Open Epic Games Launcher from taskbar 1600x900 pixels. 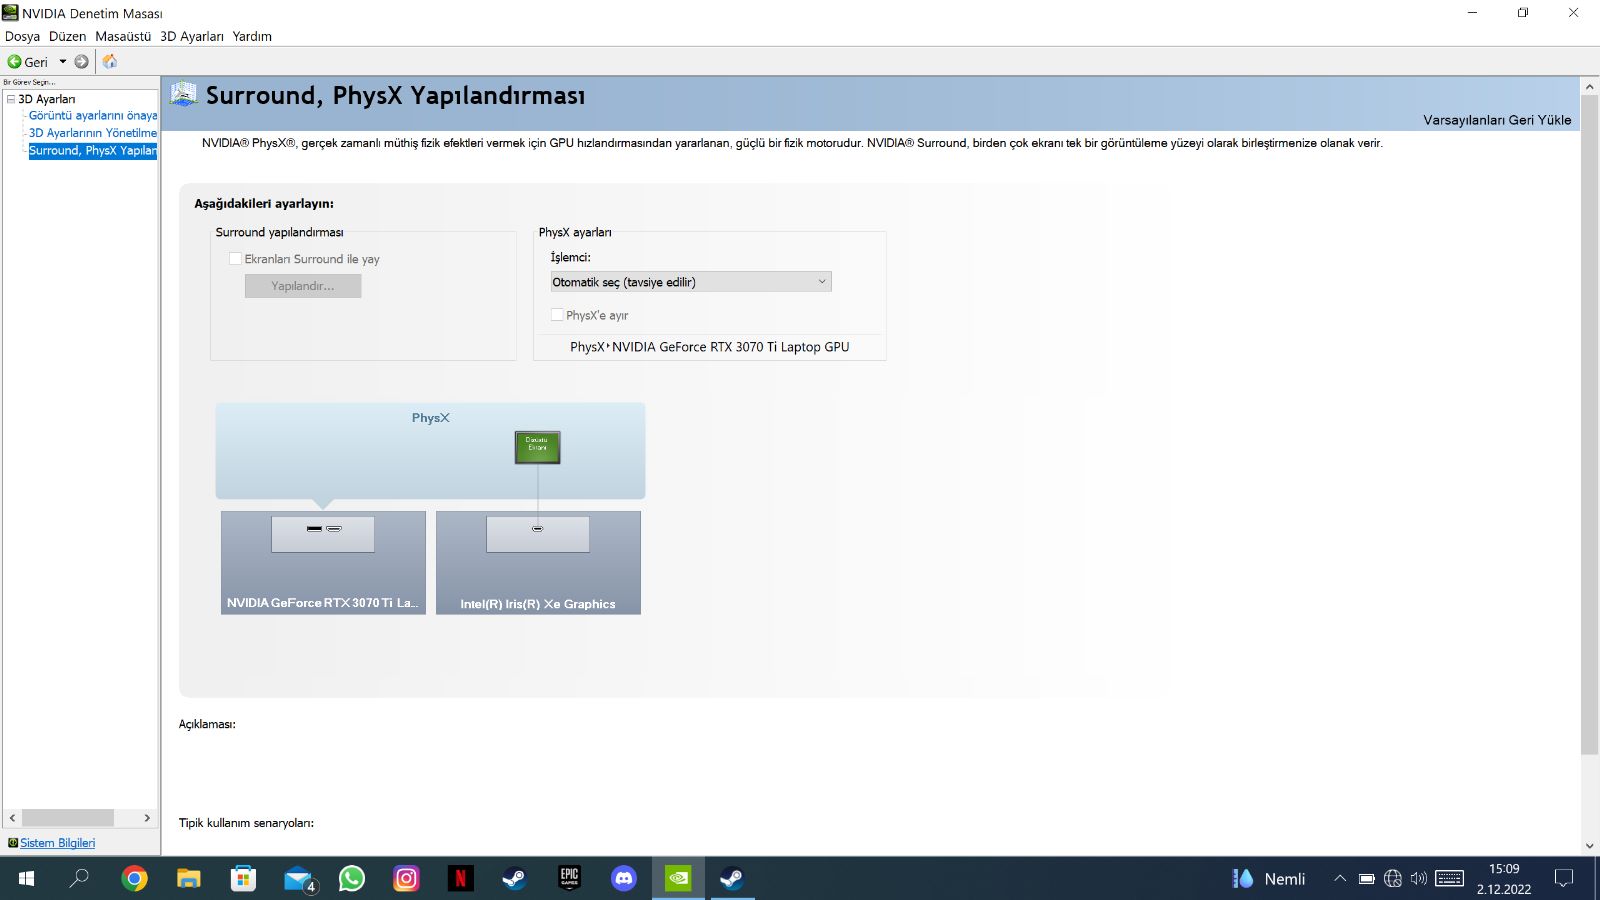[569, 879]
